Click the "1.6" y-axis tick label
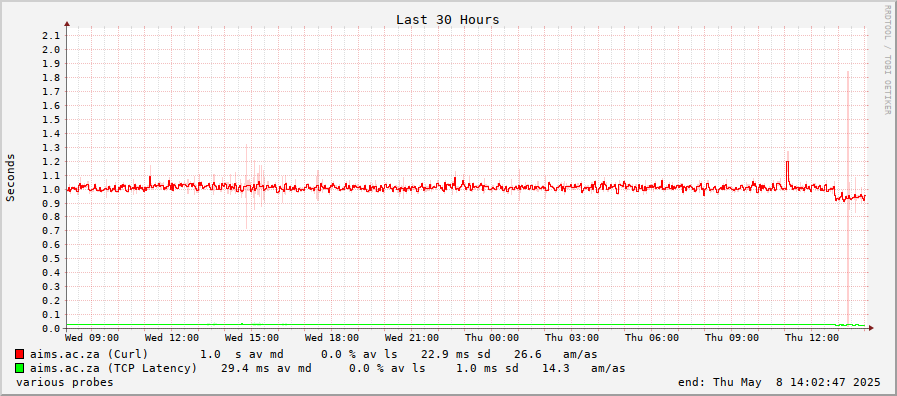The image size is (897, 396). pyautogui.click(x=50, y=105)
